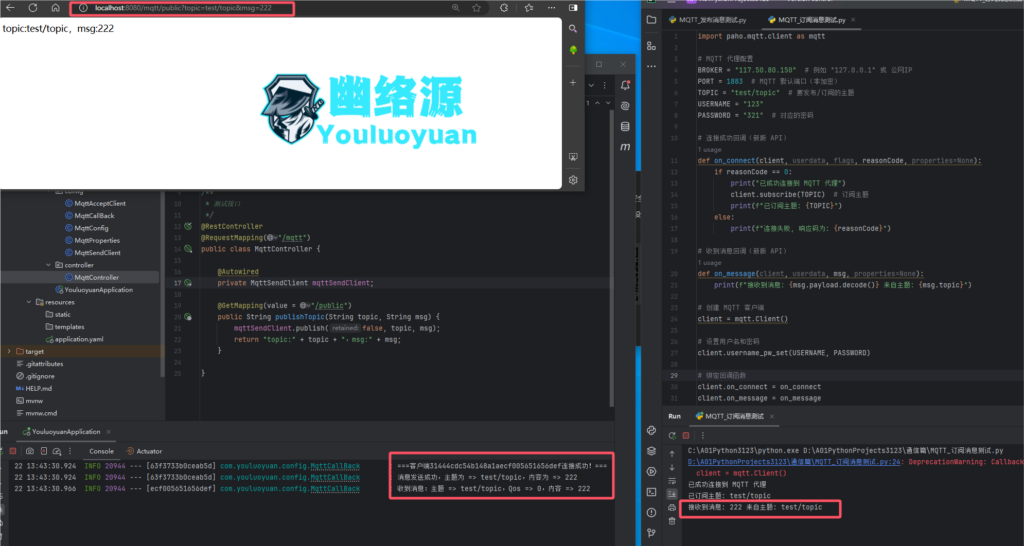Toggle scroll to end in PyCharm console
The height and width of the screenshot is (546, 1024).
672,494
